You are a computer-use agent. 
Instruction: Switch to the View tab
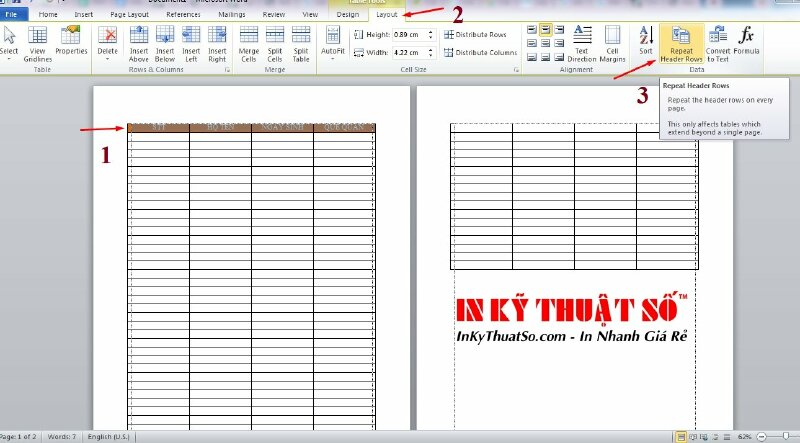coord(310,14)
